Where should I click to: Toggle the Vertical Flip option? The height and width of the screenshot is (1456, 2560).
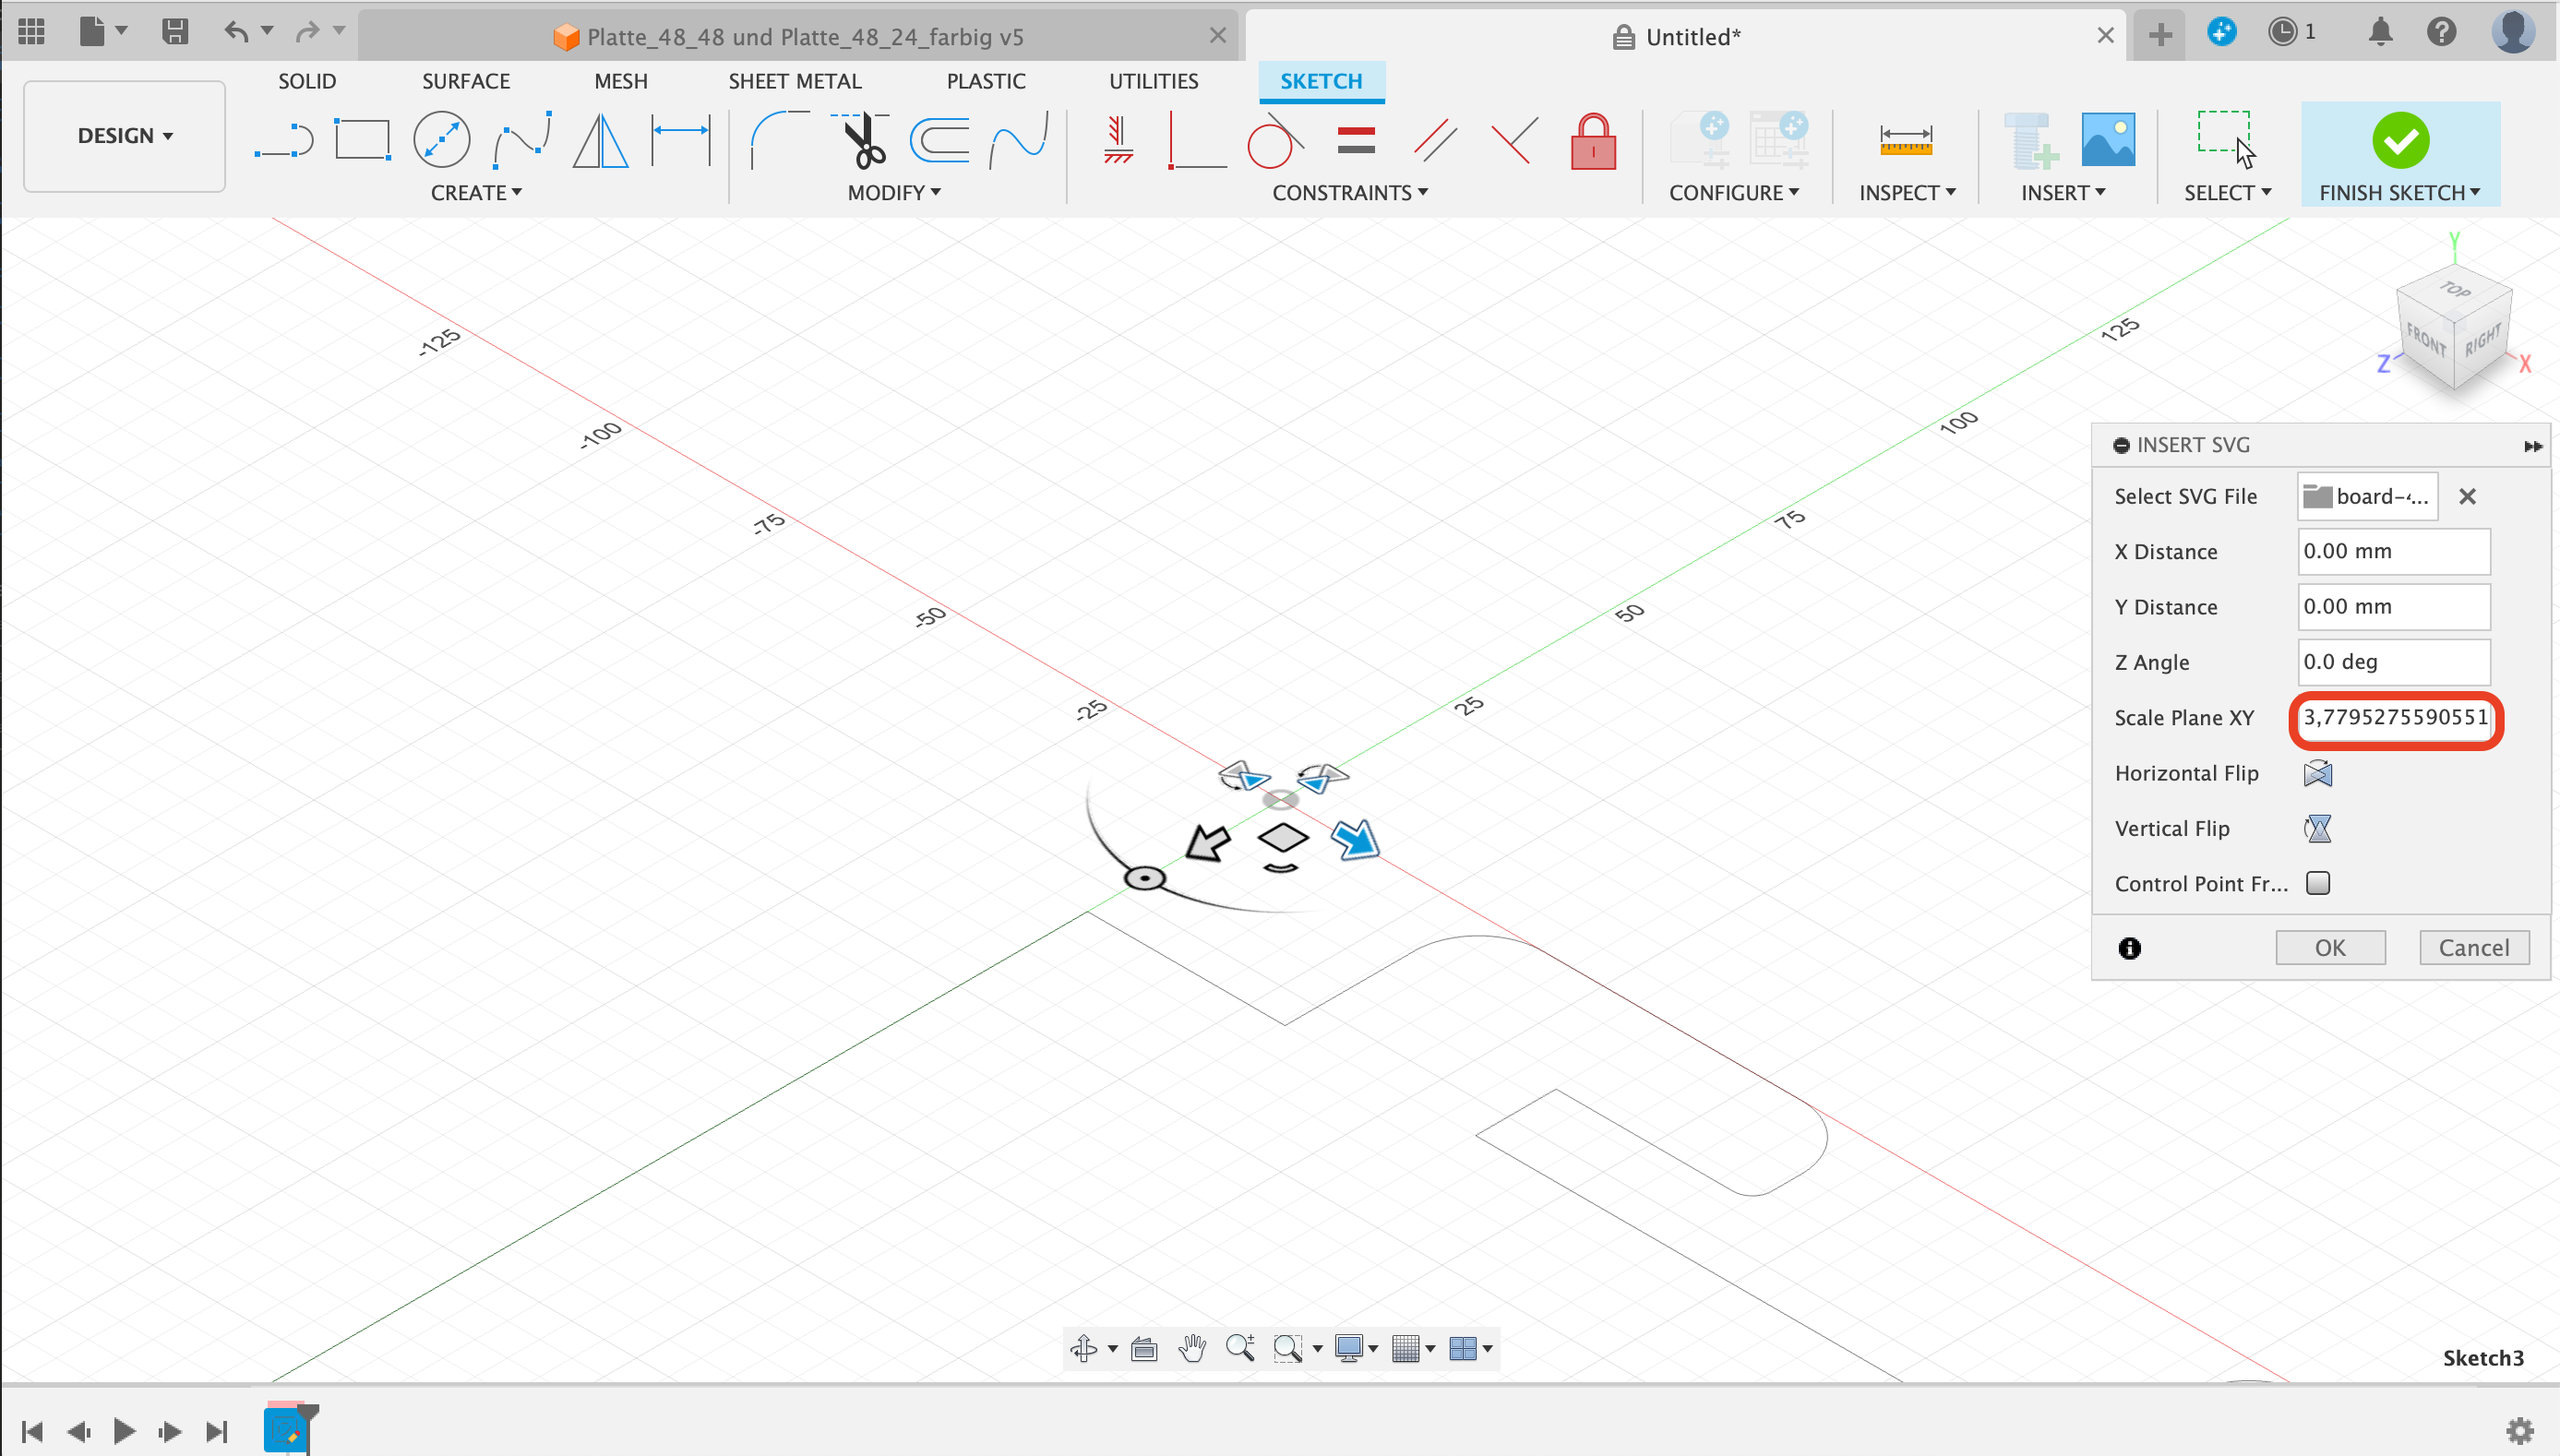pos(2319,829)
